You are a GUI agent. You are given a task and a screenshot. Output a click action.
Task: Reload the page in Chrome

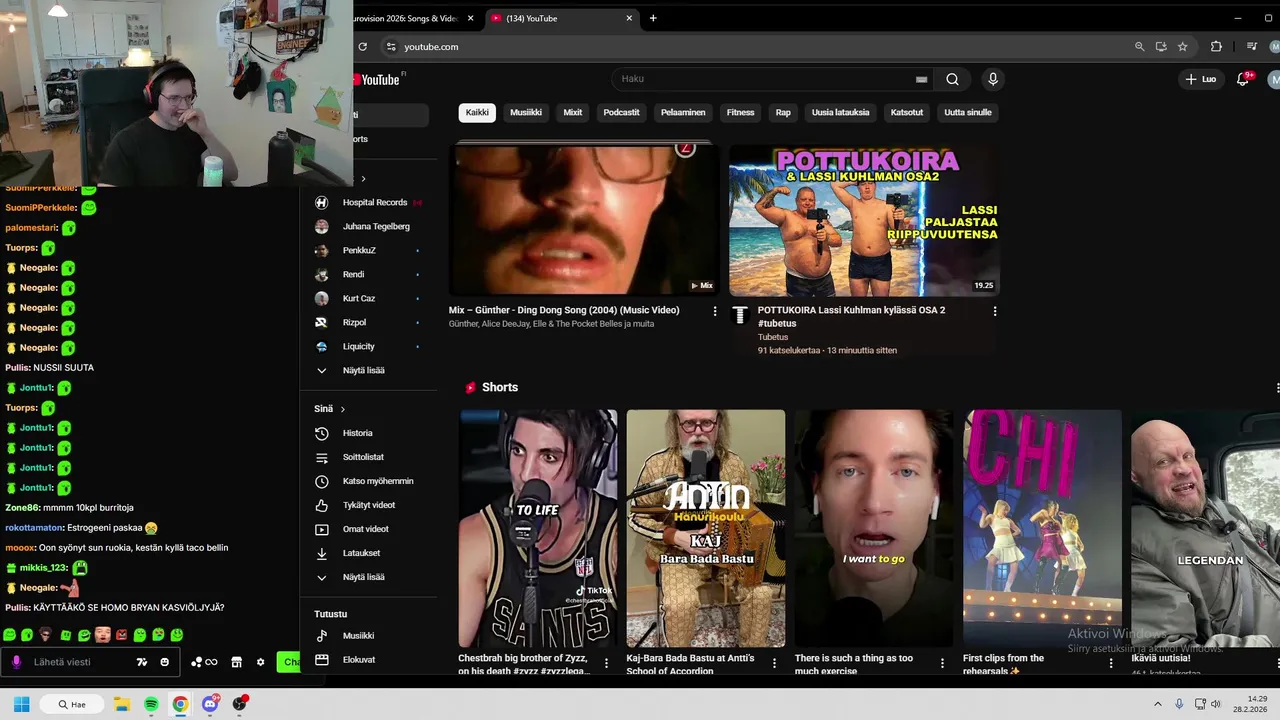coord(362,46)
